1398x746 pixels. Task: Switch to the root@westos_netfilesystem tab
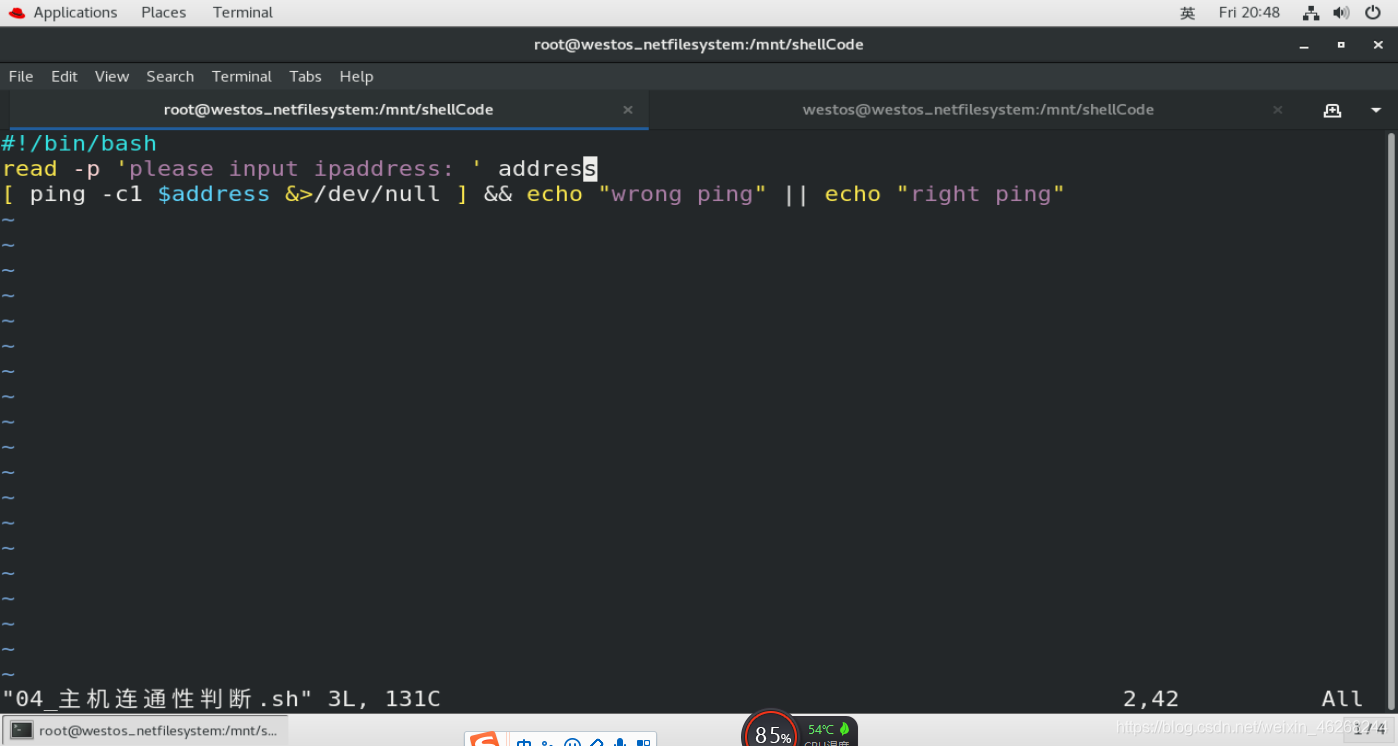tap(328, 110)
